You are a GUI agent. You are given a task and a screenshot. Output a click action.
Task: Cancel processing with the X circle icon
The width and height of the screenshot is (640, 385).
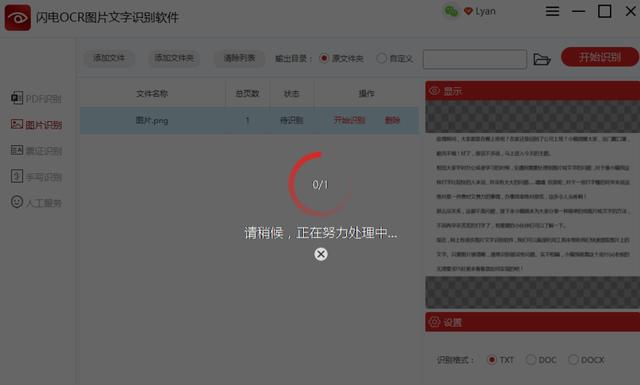321,254
